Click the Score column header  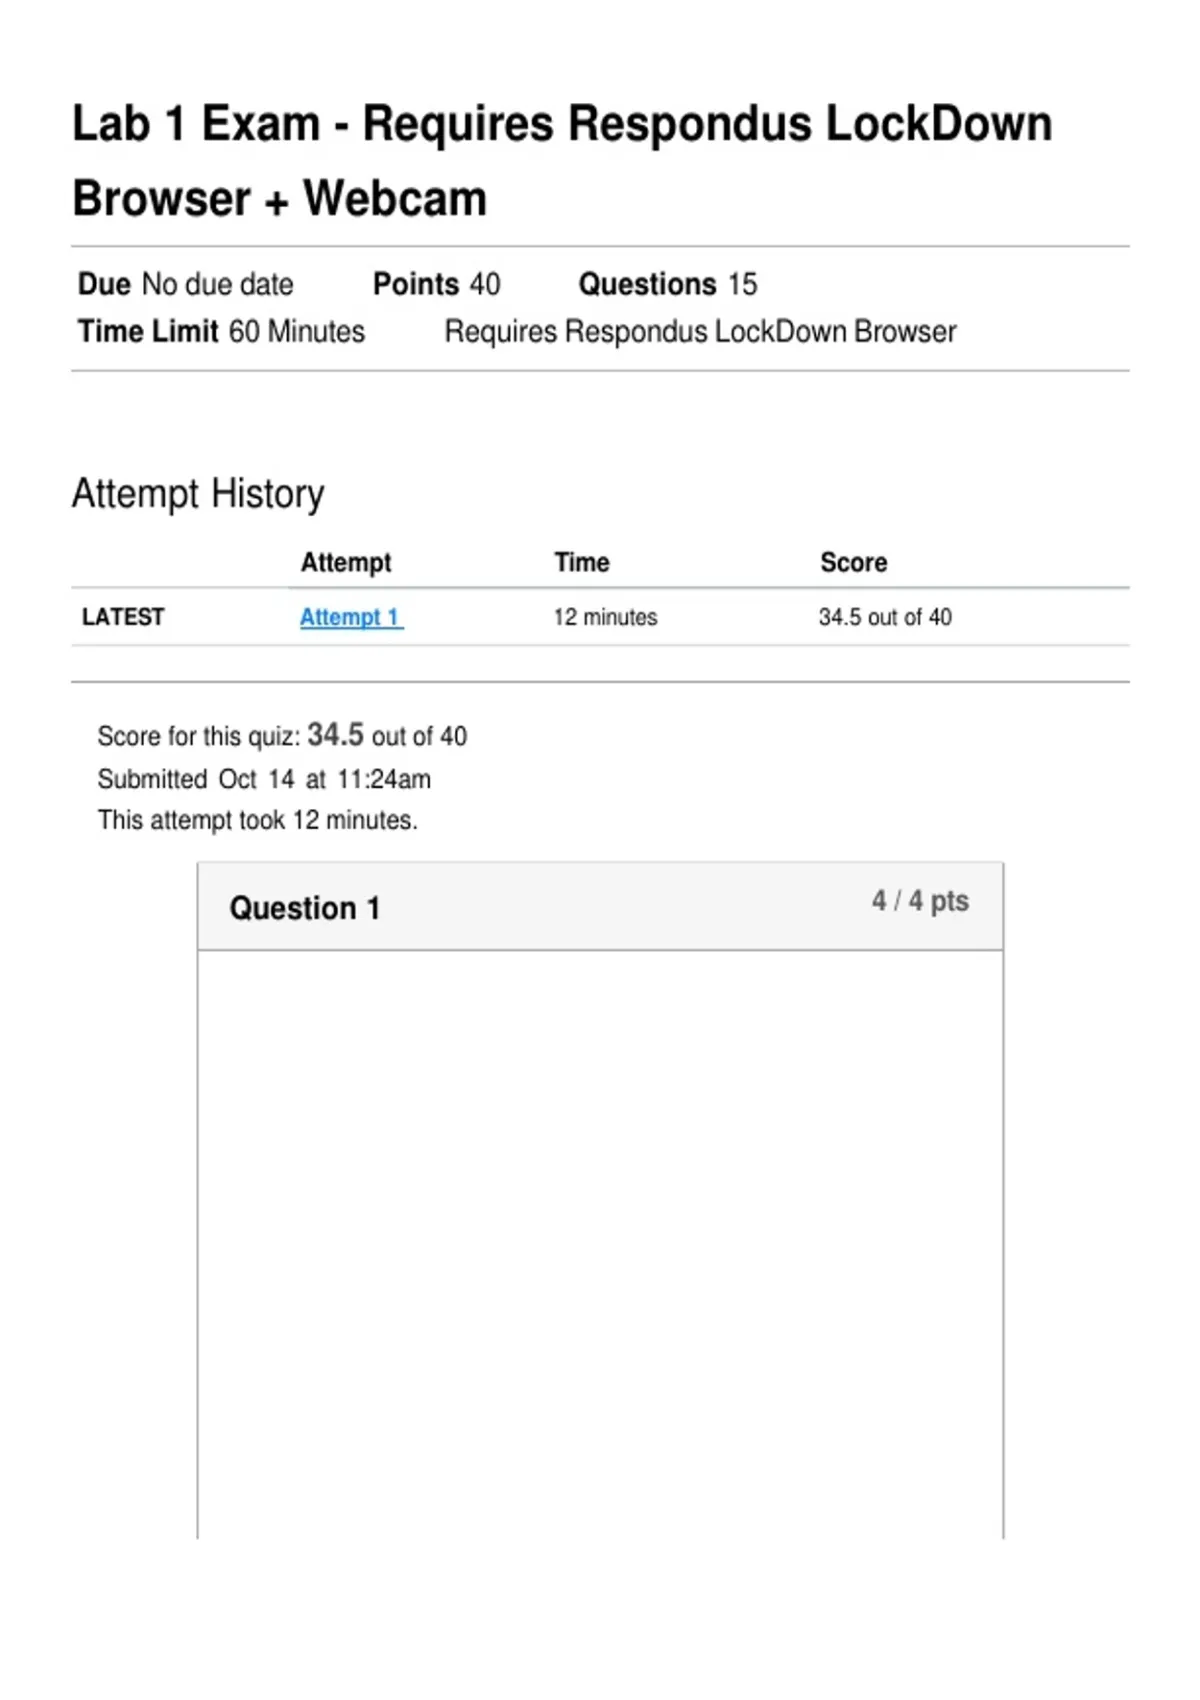(853, 562)
